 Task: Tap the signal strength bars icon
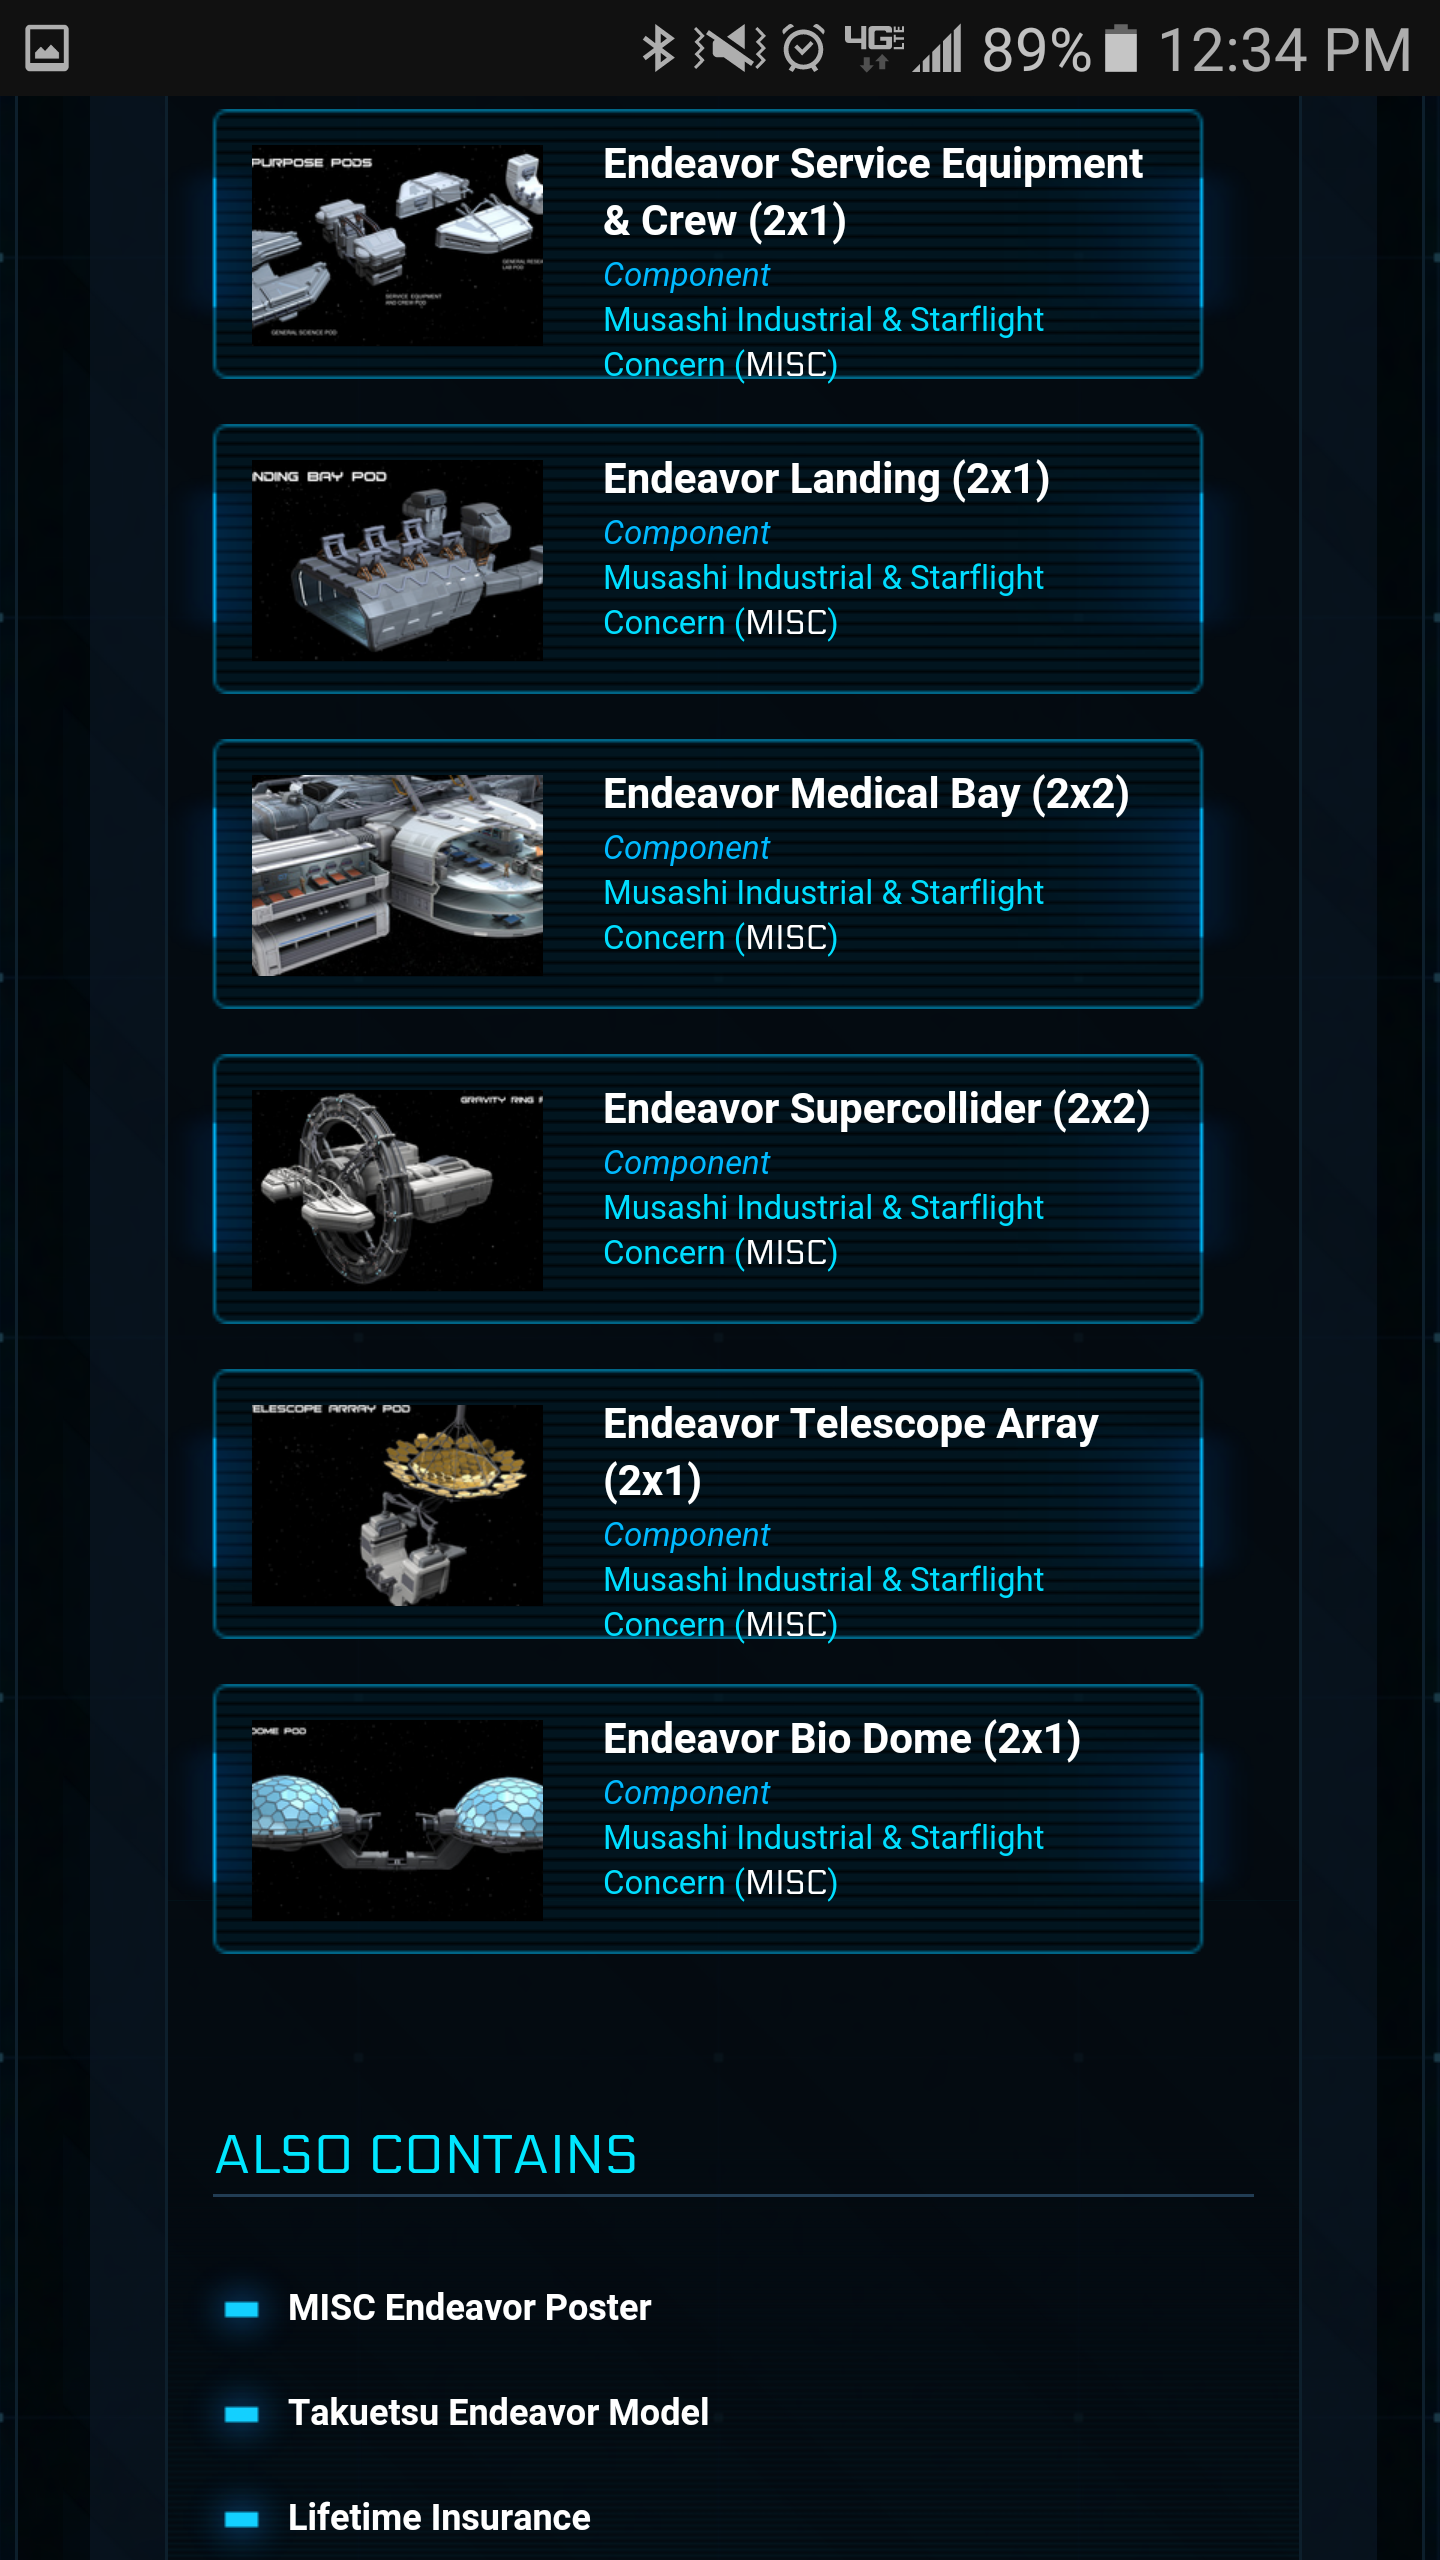coord(938,48)
